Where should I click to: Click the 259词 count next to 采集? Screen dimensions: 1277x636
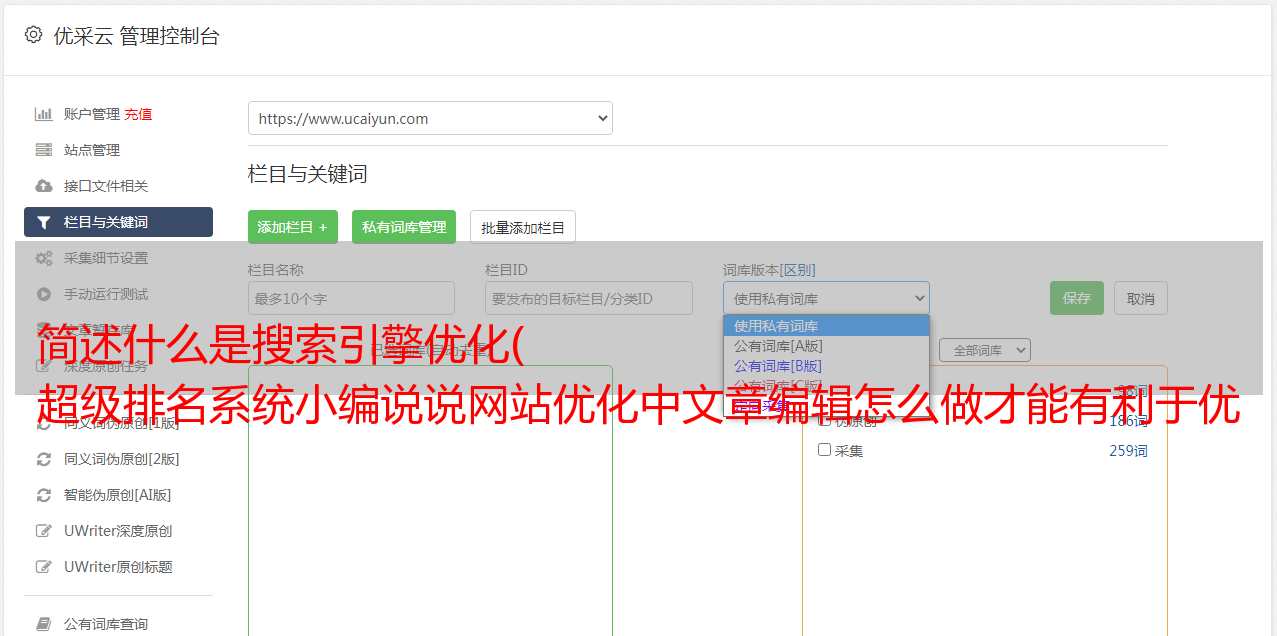click(x=1128, y=451)
